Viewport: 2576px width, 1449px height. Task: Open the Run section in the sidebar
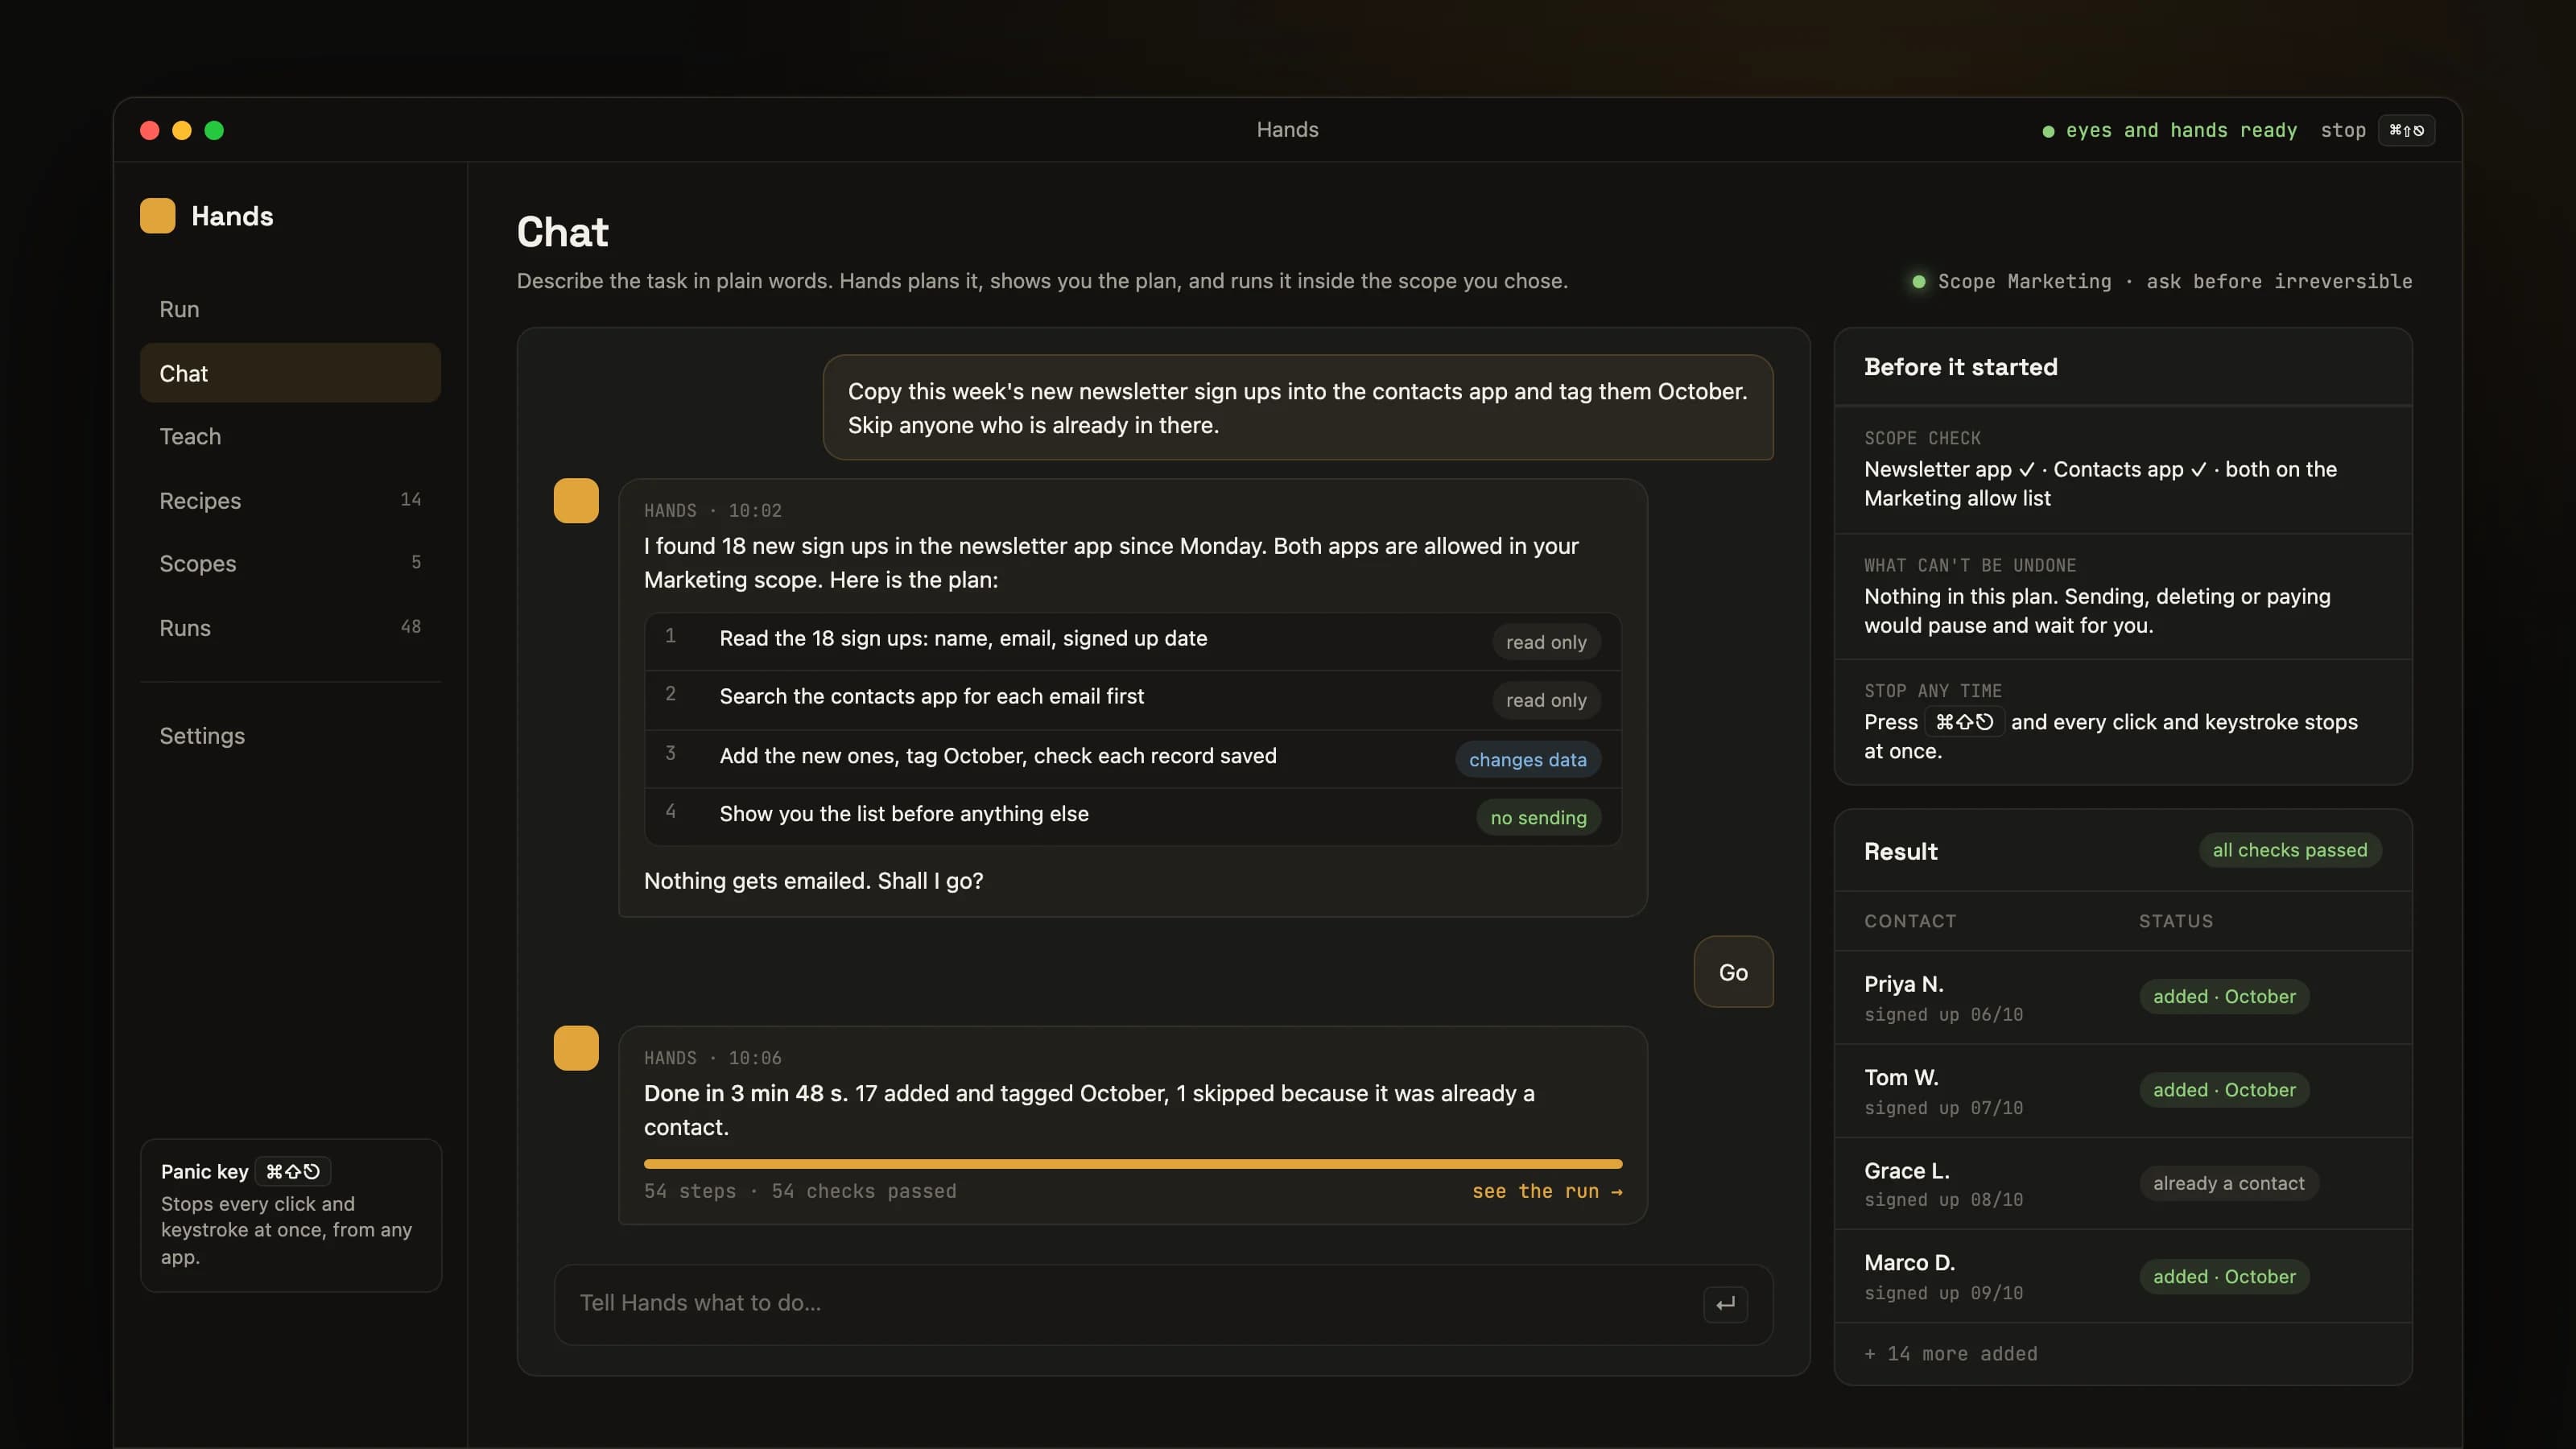290,309
